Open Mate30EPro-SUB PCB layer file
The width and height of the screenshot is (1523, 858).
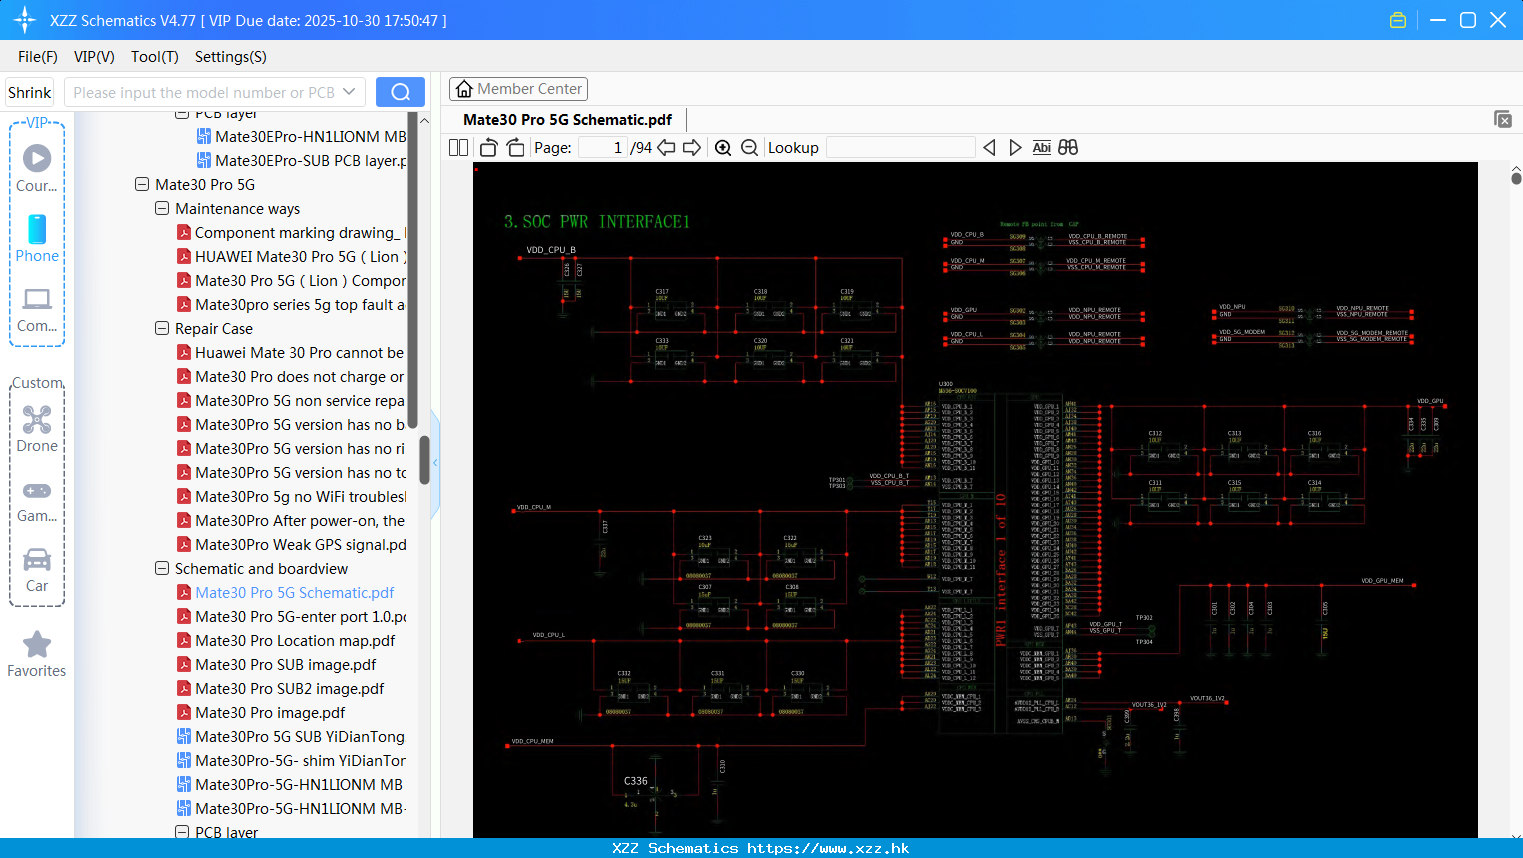tap(301, 160)
